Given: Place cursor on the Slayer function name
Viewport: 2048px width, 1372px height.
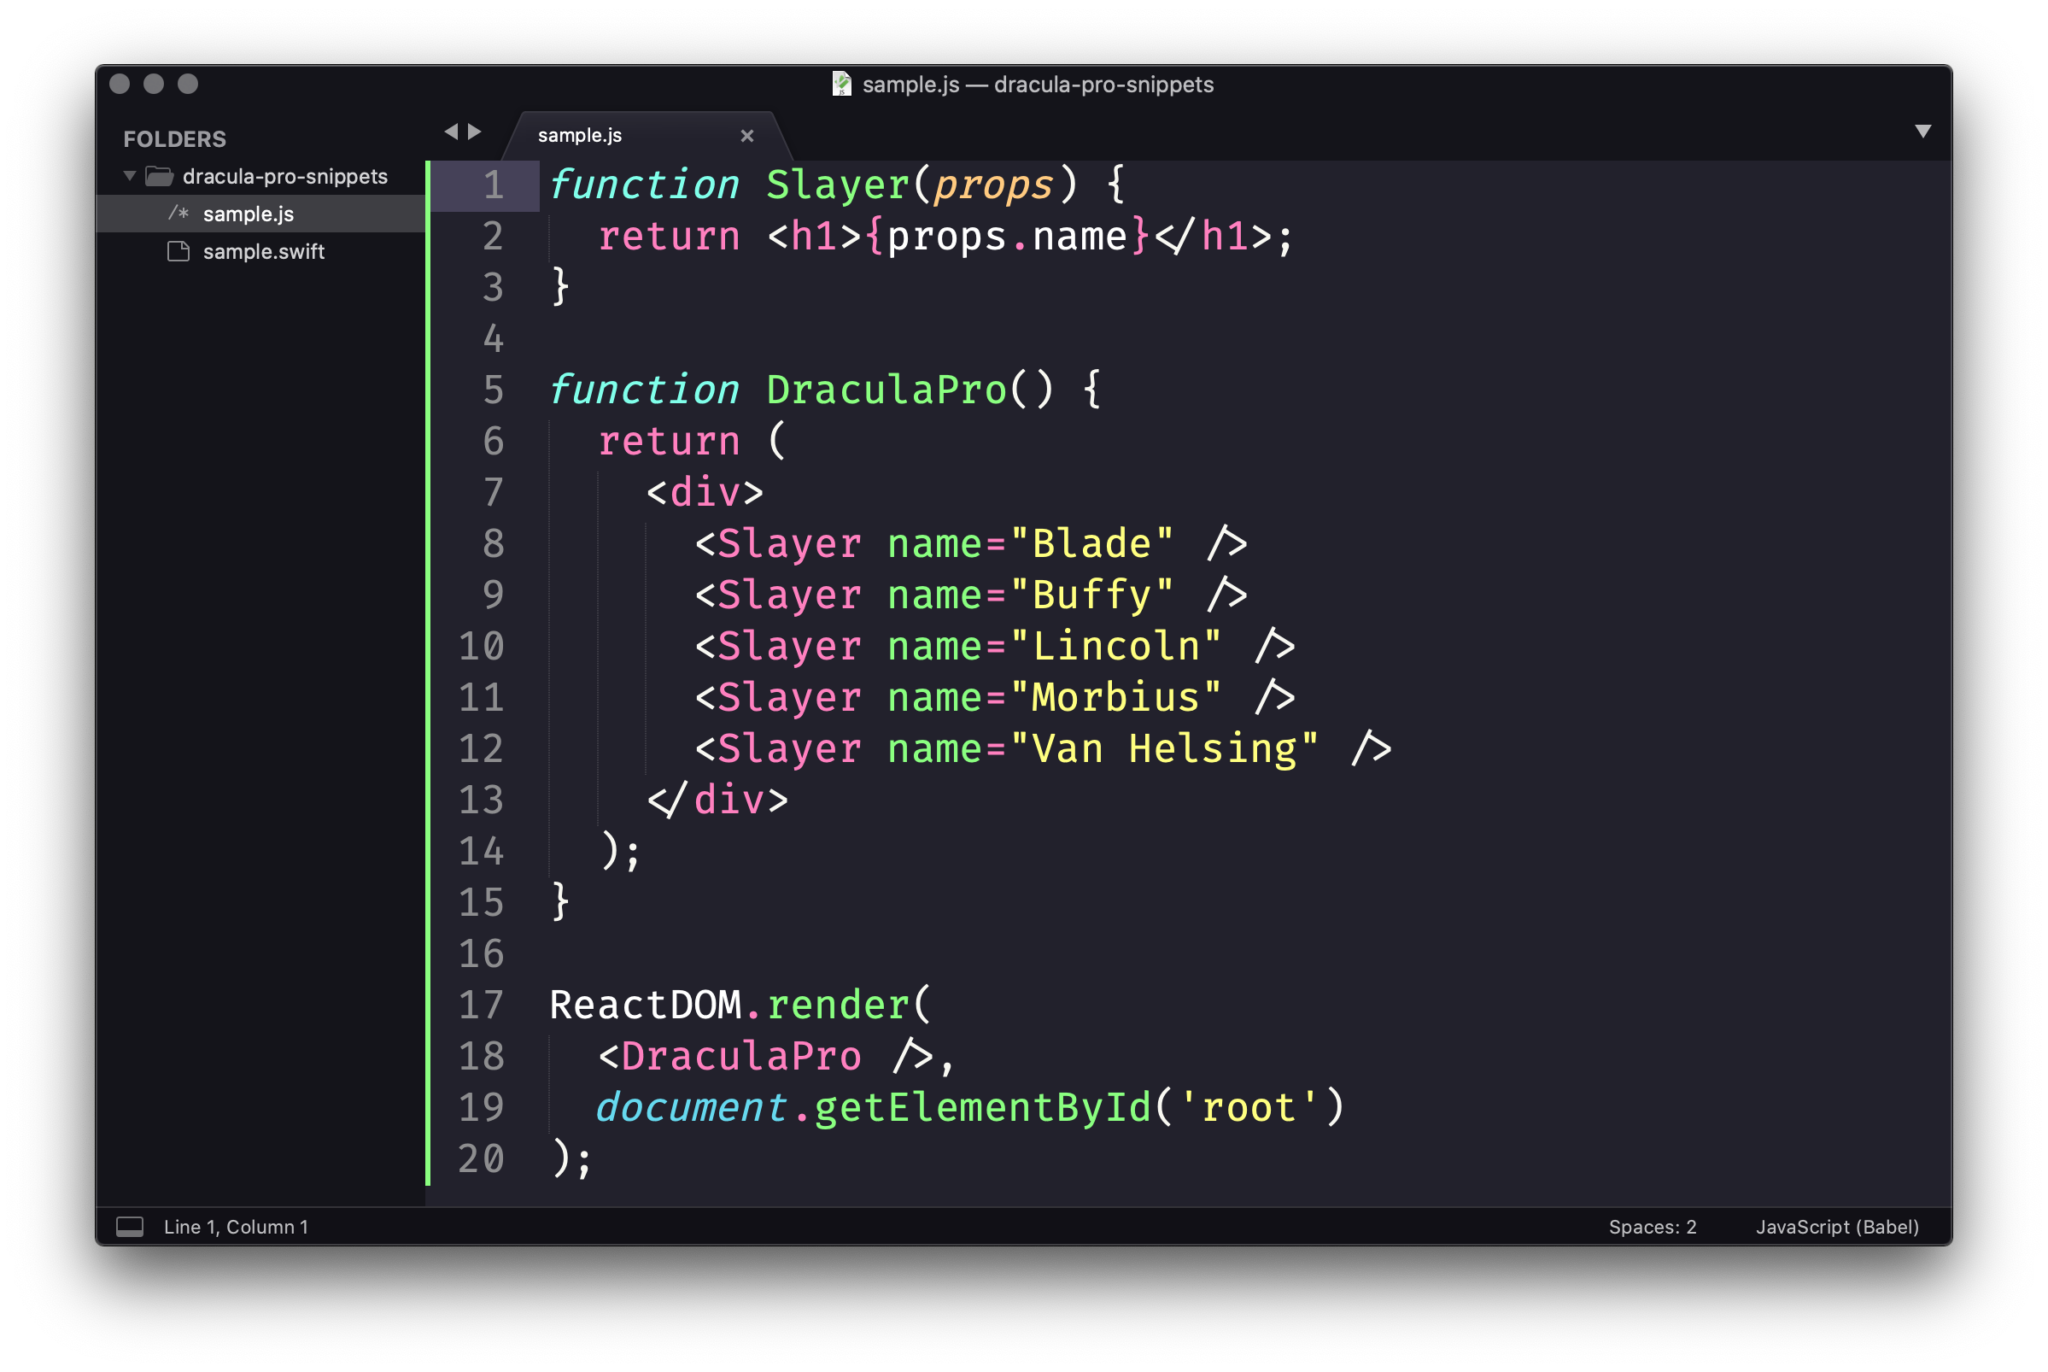Looking at the screenshot, I should pos(838,186).
